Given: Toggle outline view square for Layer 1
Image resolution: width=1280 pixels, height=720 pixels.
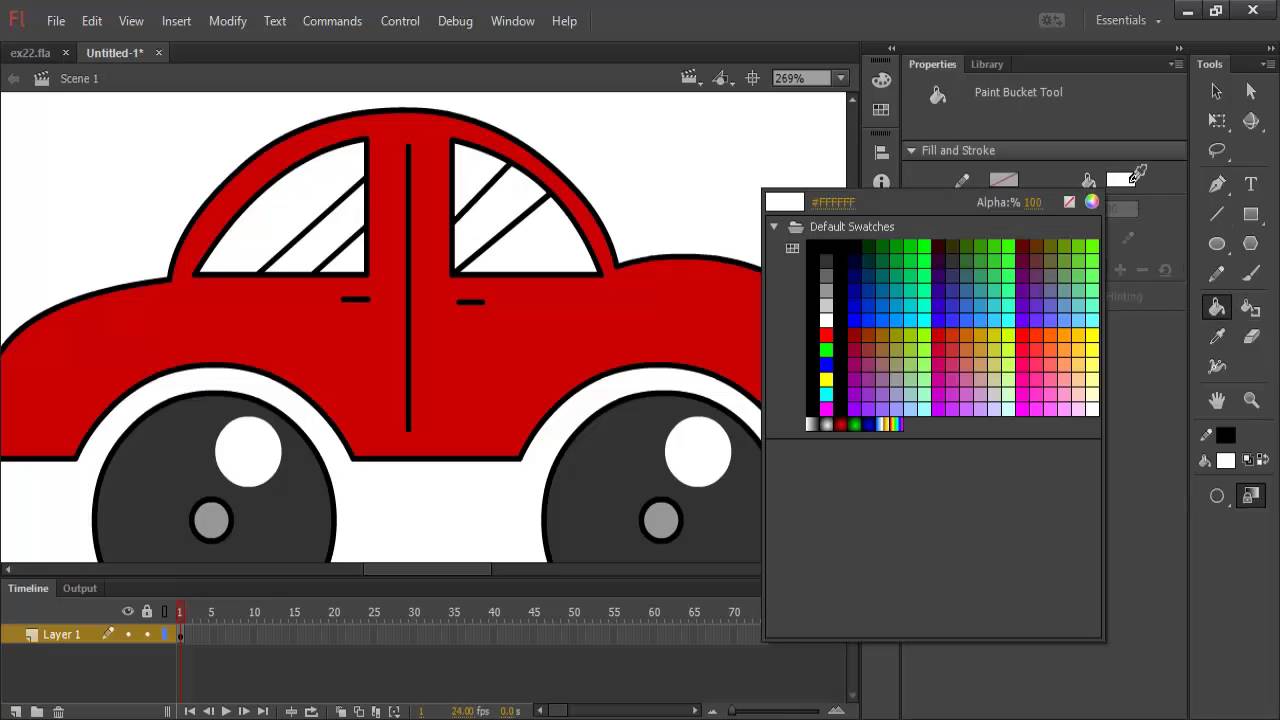Looking at the screenshot, I should (x=165, y=634).
